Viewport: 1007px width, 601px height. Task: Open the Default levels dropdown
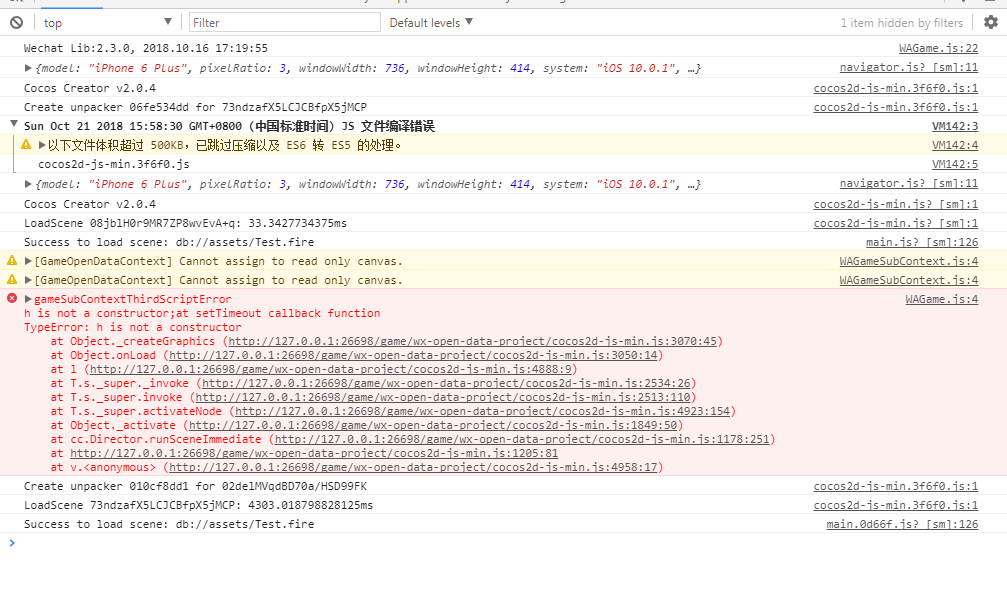[x=431, y=22]
